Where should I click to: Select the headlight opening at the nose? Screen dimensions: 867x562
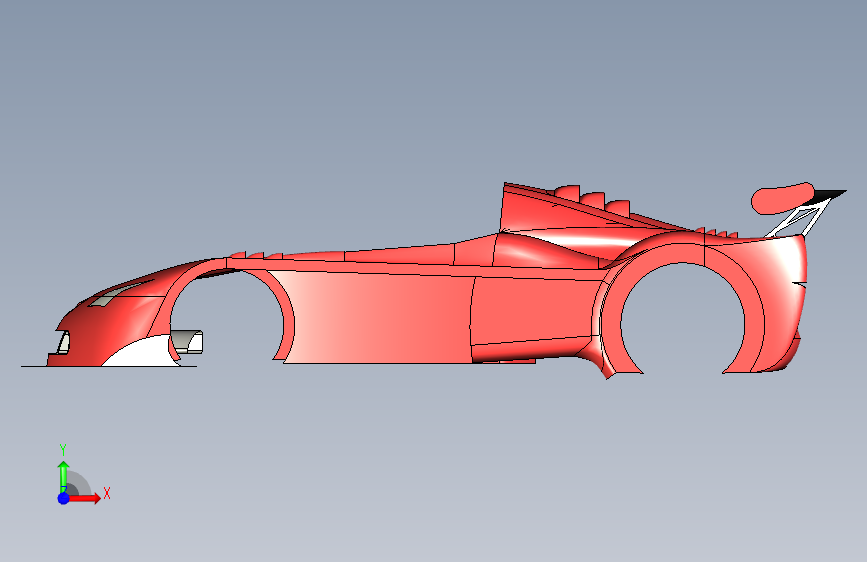point(63,342)
